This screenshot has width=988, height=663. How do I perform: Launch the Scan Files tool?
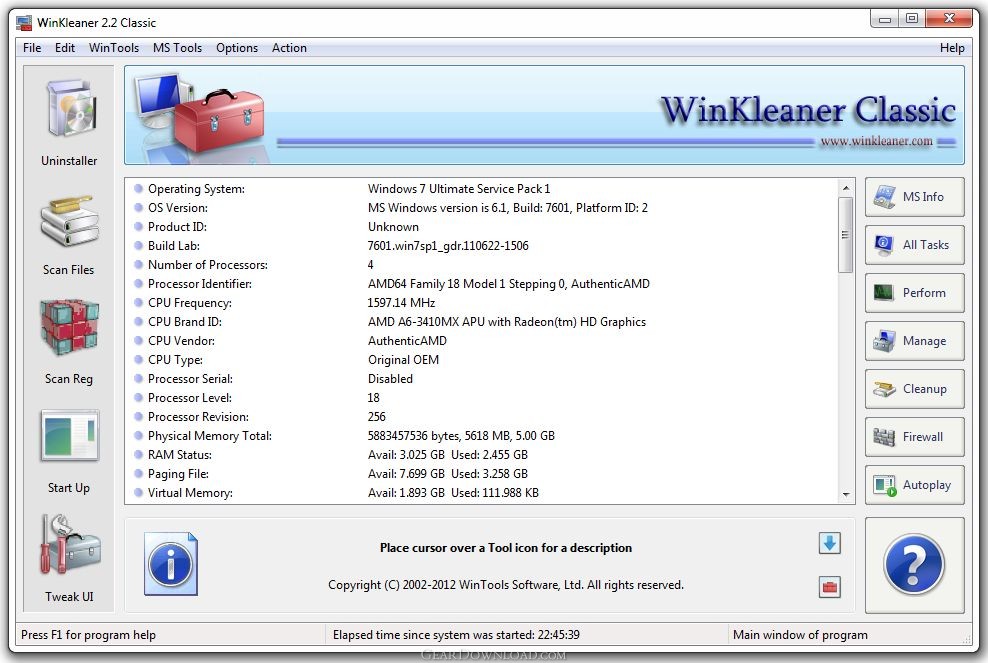click(x=69, y=235)
